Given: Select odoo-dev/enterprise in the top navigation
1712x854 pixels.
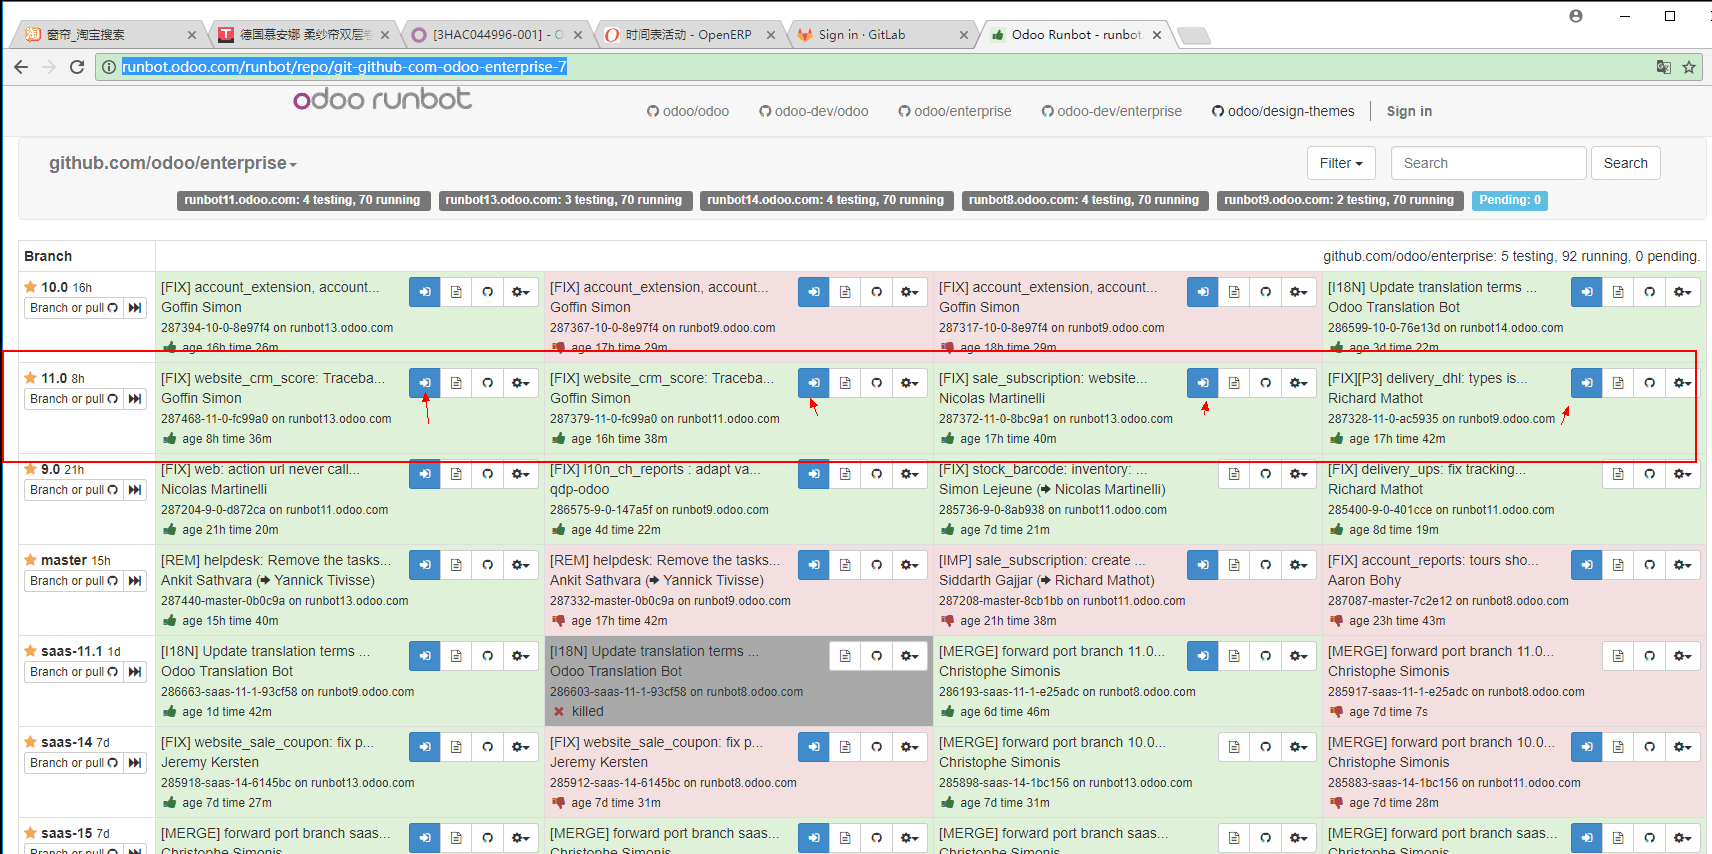Looking at the screenshot, I should [x=1111, y=111].
